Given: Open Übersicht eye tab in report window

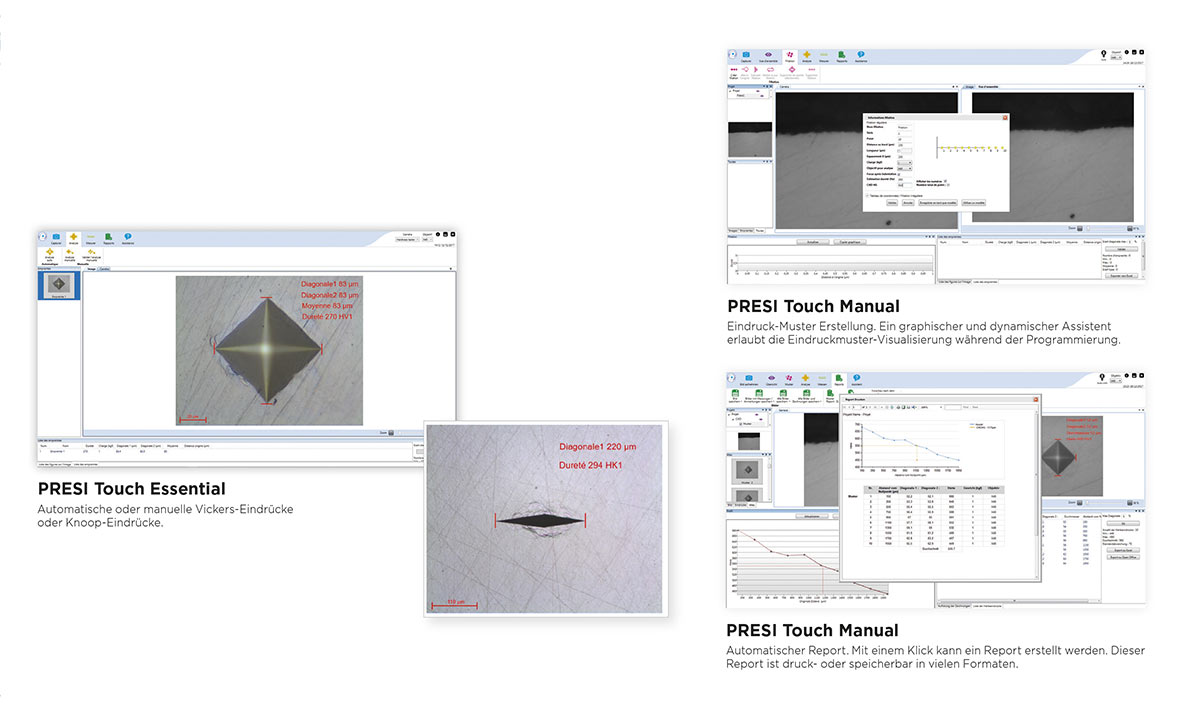Looking at the screenshot, I should click(771, 377).
